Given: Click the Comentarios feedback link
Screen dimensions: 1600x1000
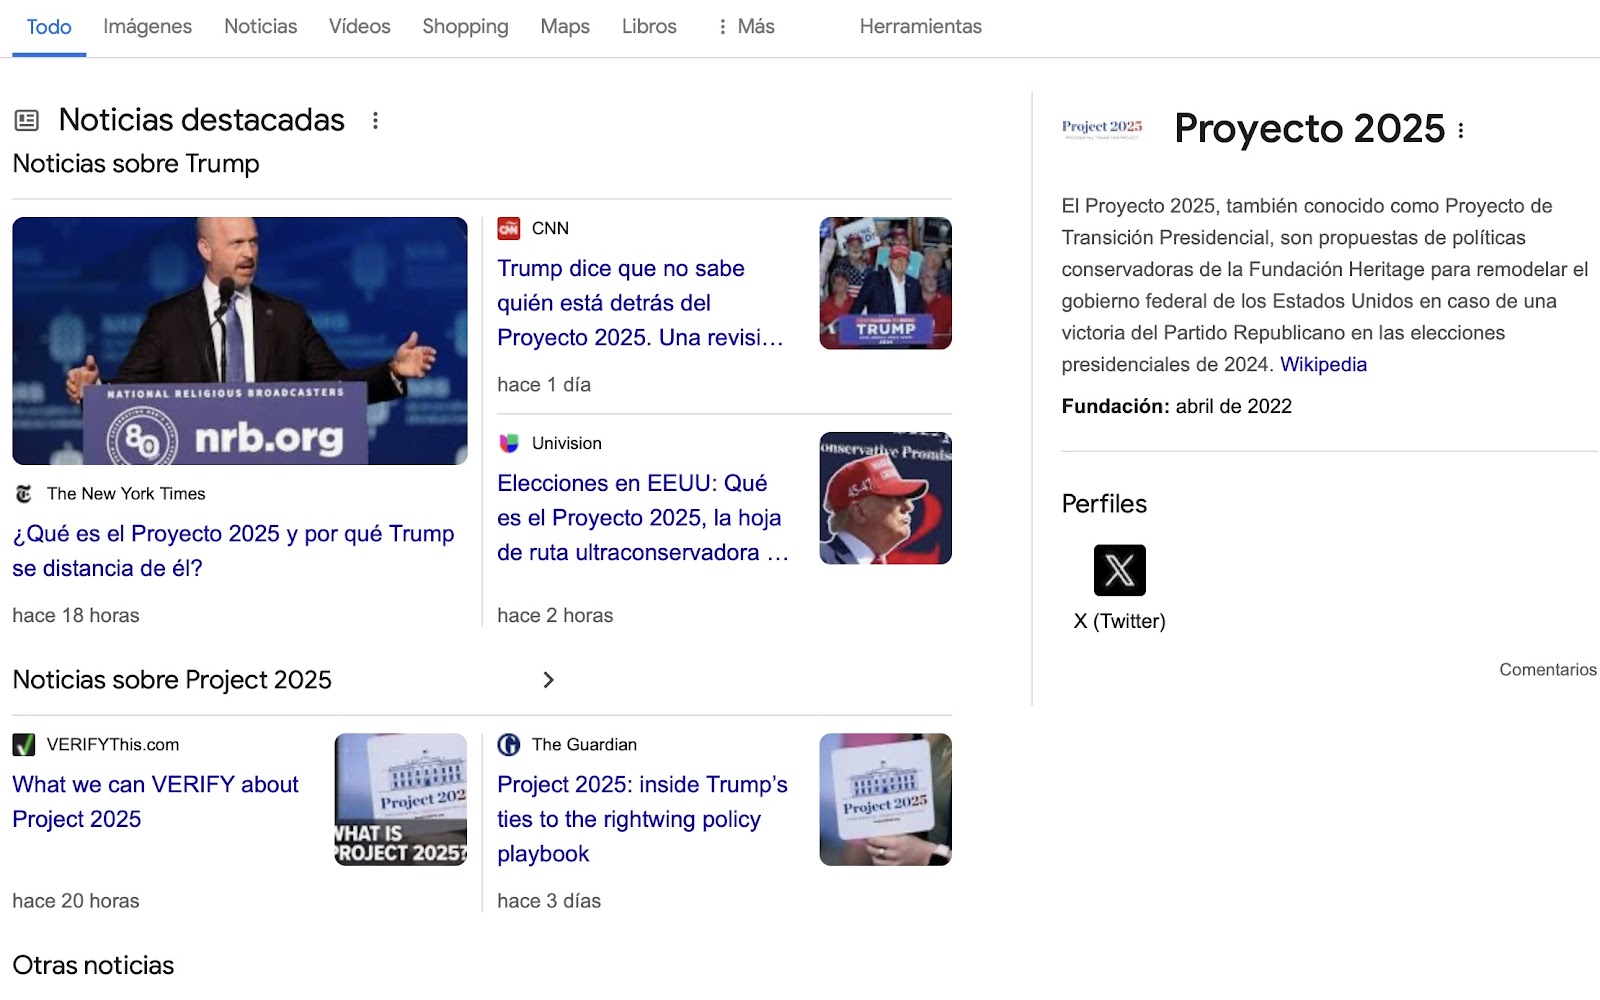Looking at the screenshot, I should click(1547, 670).
